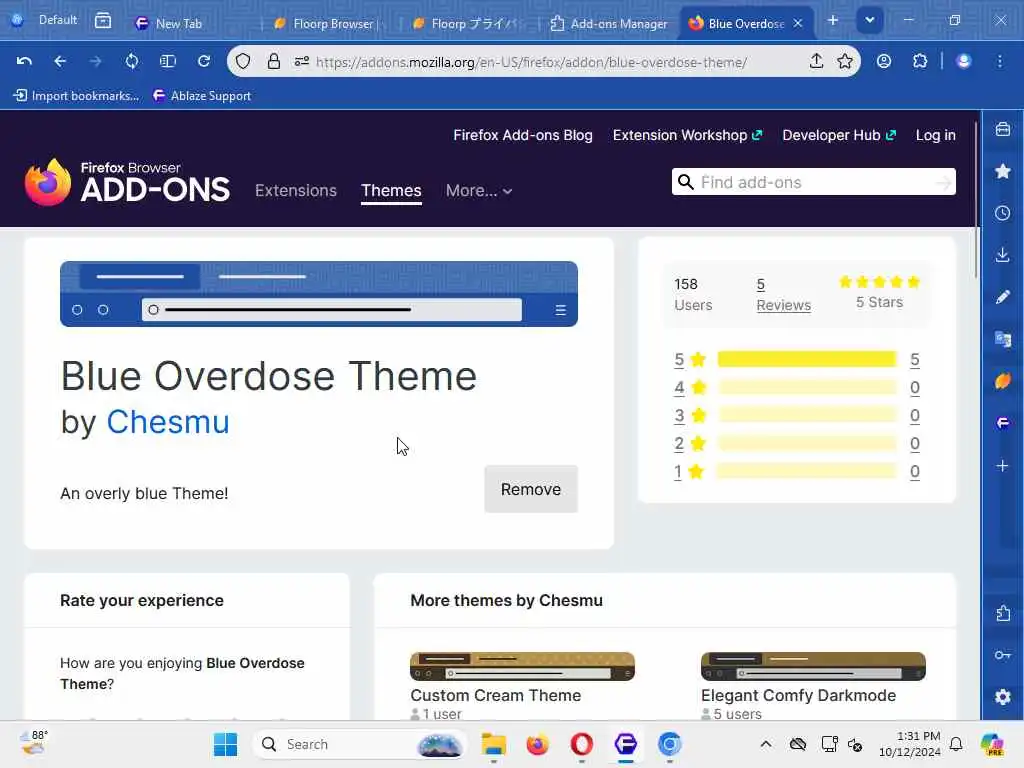Close the Blue Overdose tab
The image size is (1024, 768).
click(797, 24)
